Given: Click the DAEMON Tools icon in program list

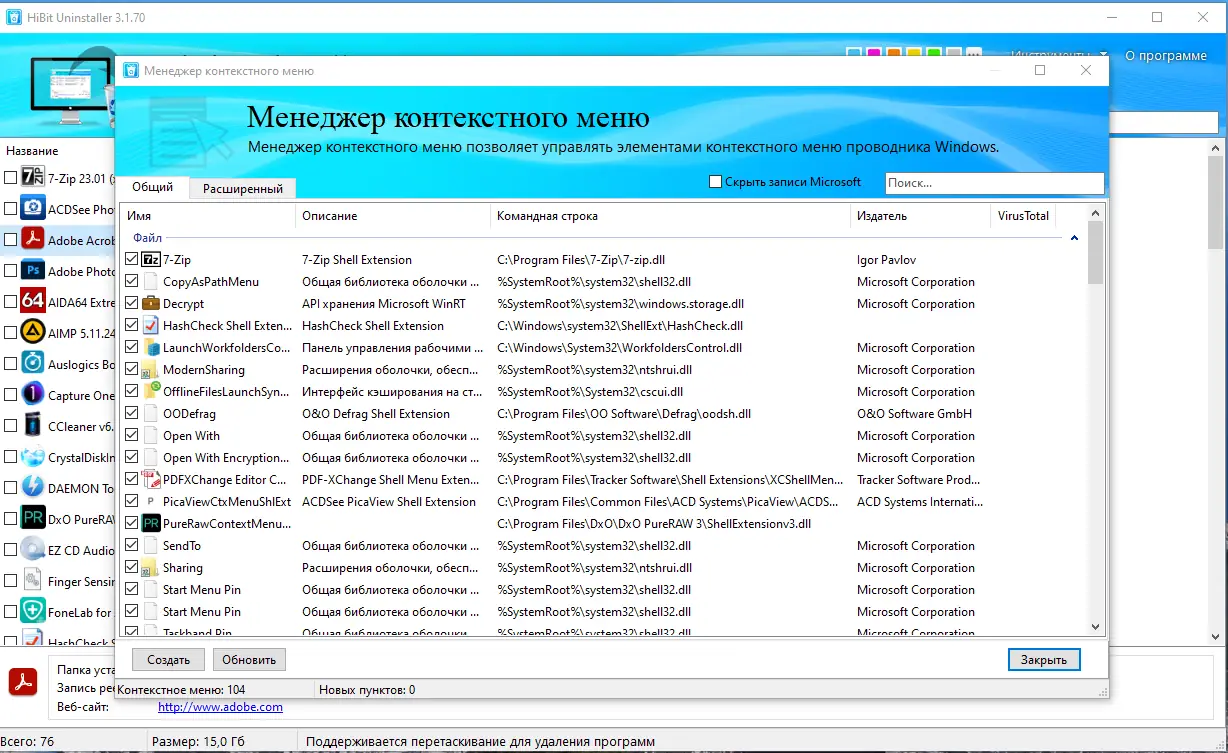Looking at the screenshot, I should pos(33,488).
